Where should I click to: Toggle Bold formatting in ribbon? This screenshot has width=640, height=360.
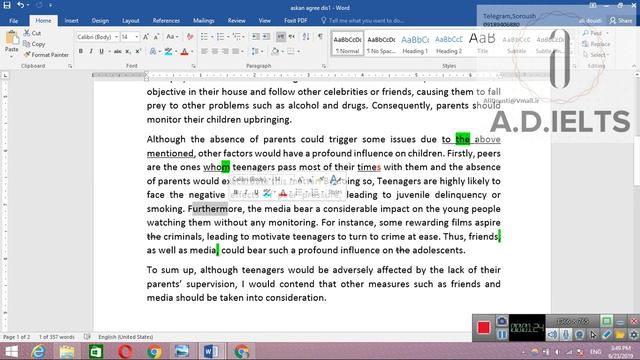coord(81,51)
